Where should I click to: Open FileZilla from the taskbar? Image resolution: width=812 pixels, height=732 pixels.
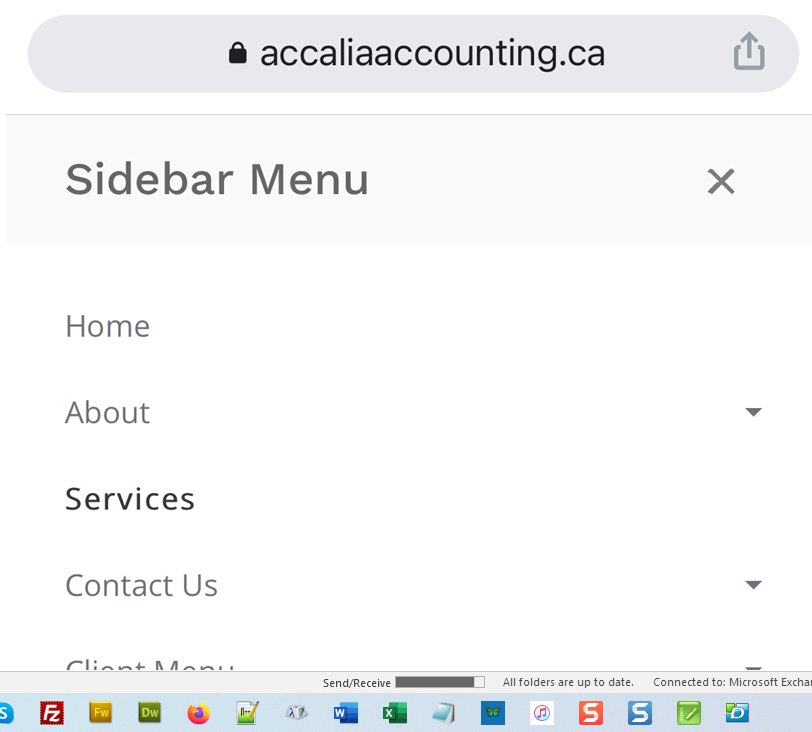52,713
